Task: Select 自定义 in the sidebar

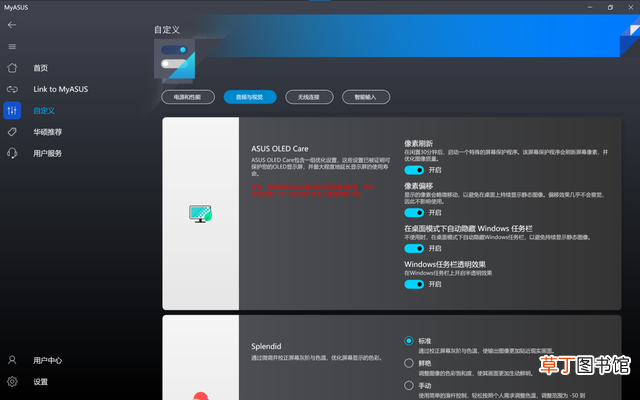Action: pyautogui.click(x=44, y=111)
